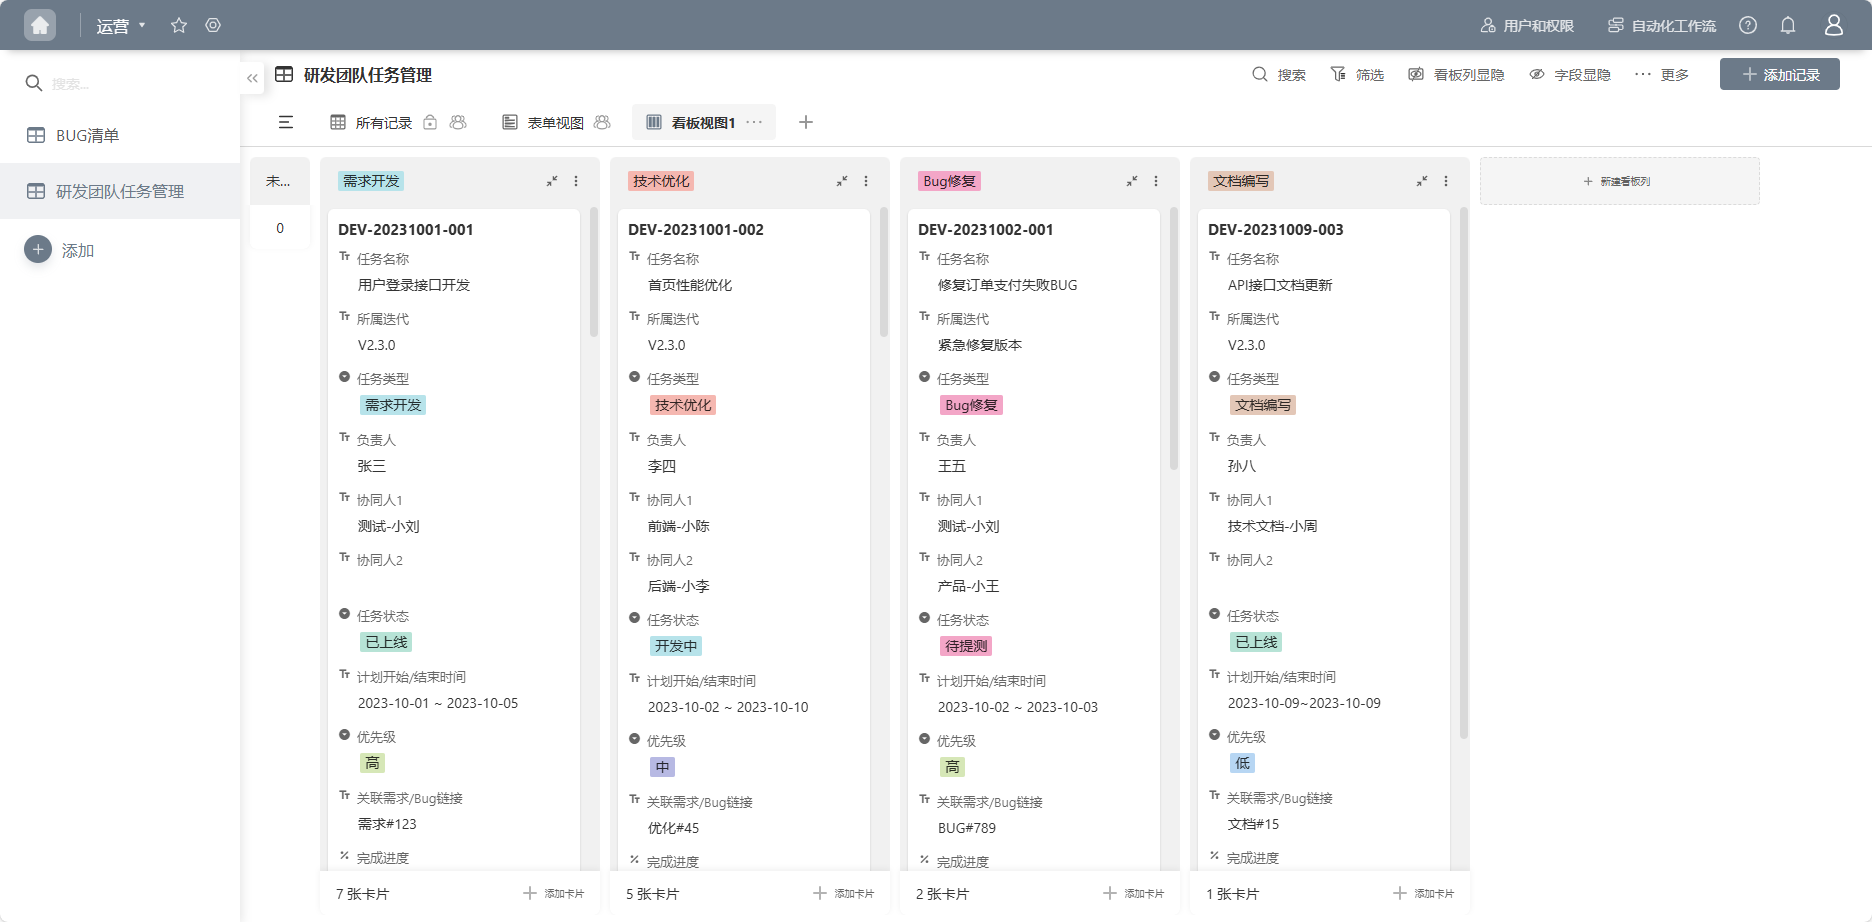1872x922 pixels.
Task: Add card to 技术优化 column
Action: coord(843,893)
